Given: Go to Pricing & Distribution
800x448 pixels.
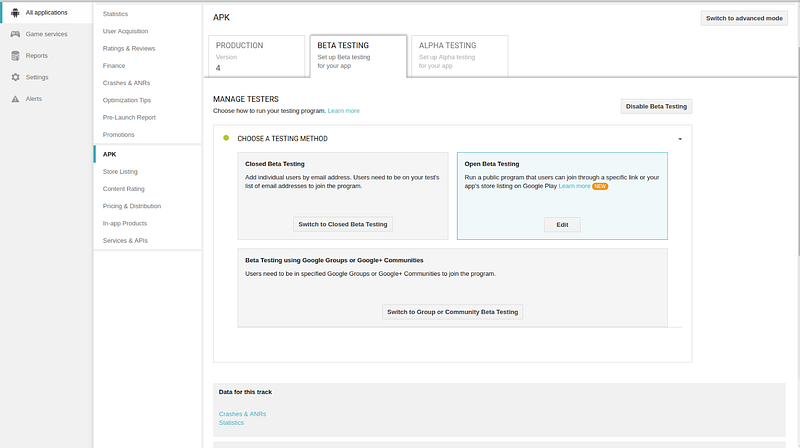Looking at the screenshot, I should [x=132, y=207].
